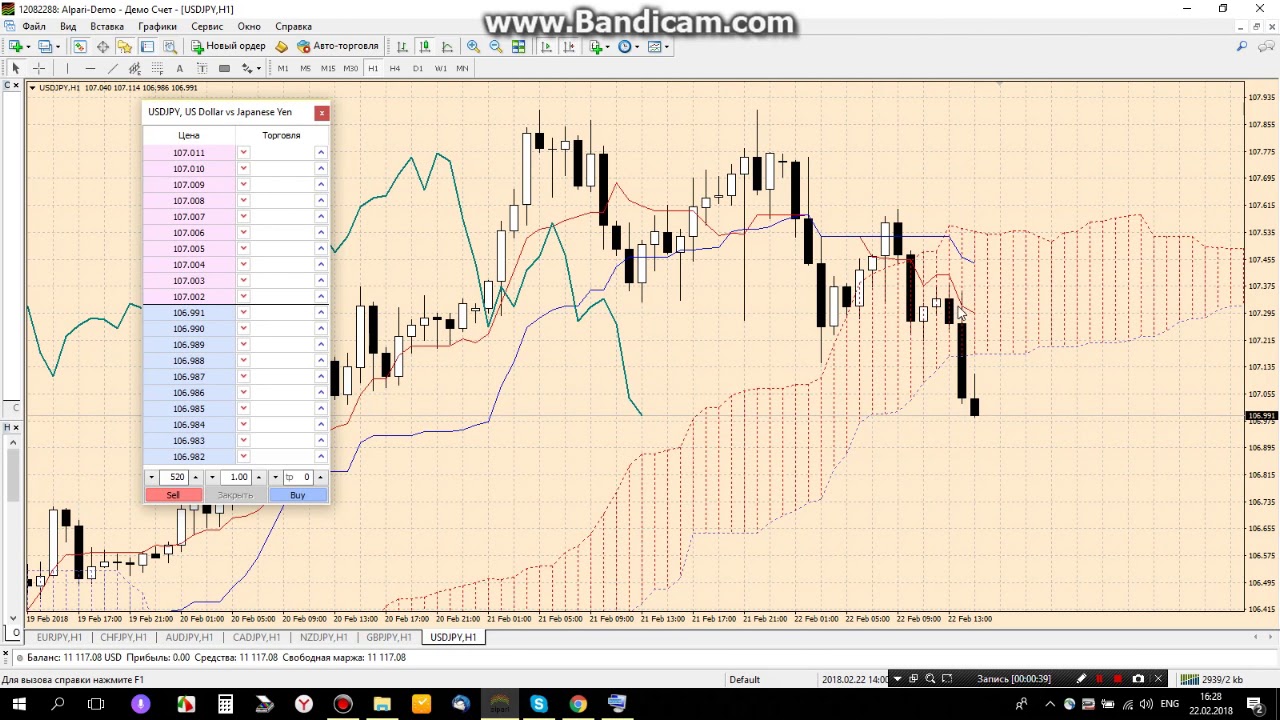Switch timeframe to M1
The image size is (1280, 720).
(x=283, y=68)
